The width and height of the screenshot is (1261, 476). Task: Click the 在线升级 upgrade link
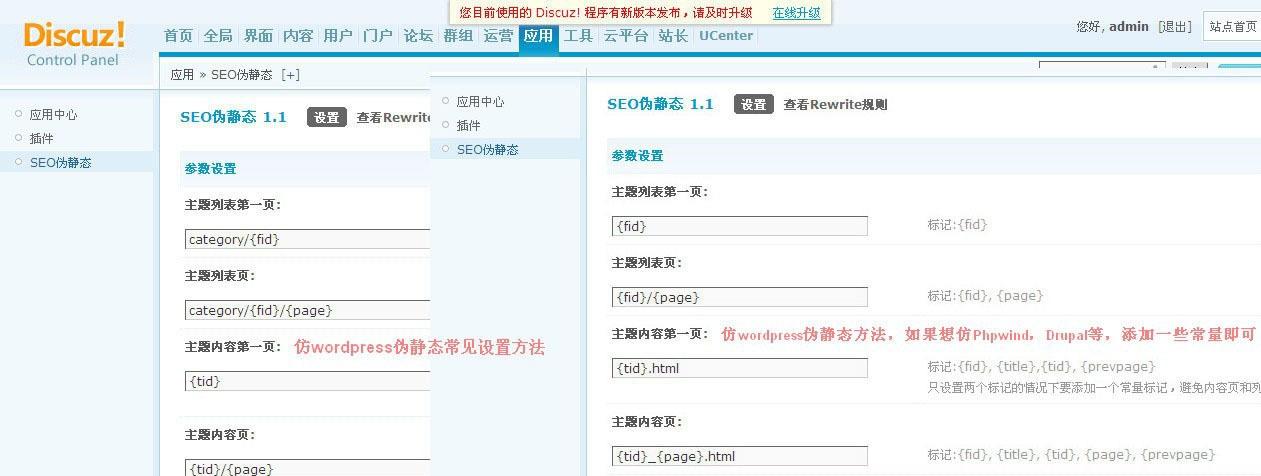coord(796,13)
